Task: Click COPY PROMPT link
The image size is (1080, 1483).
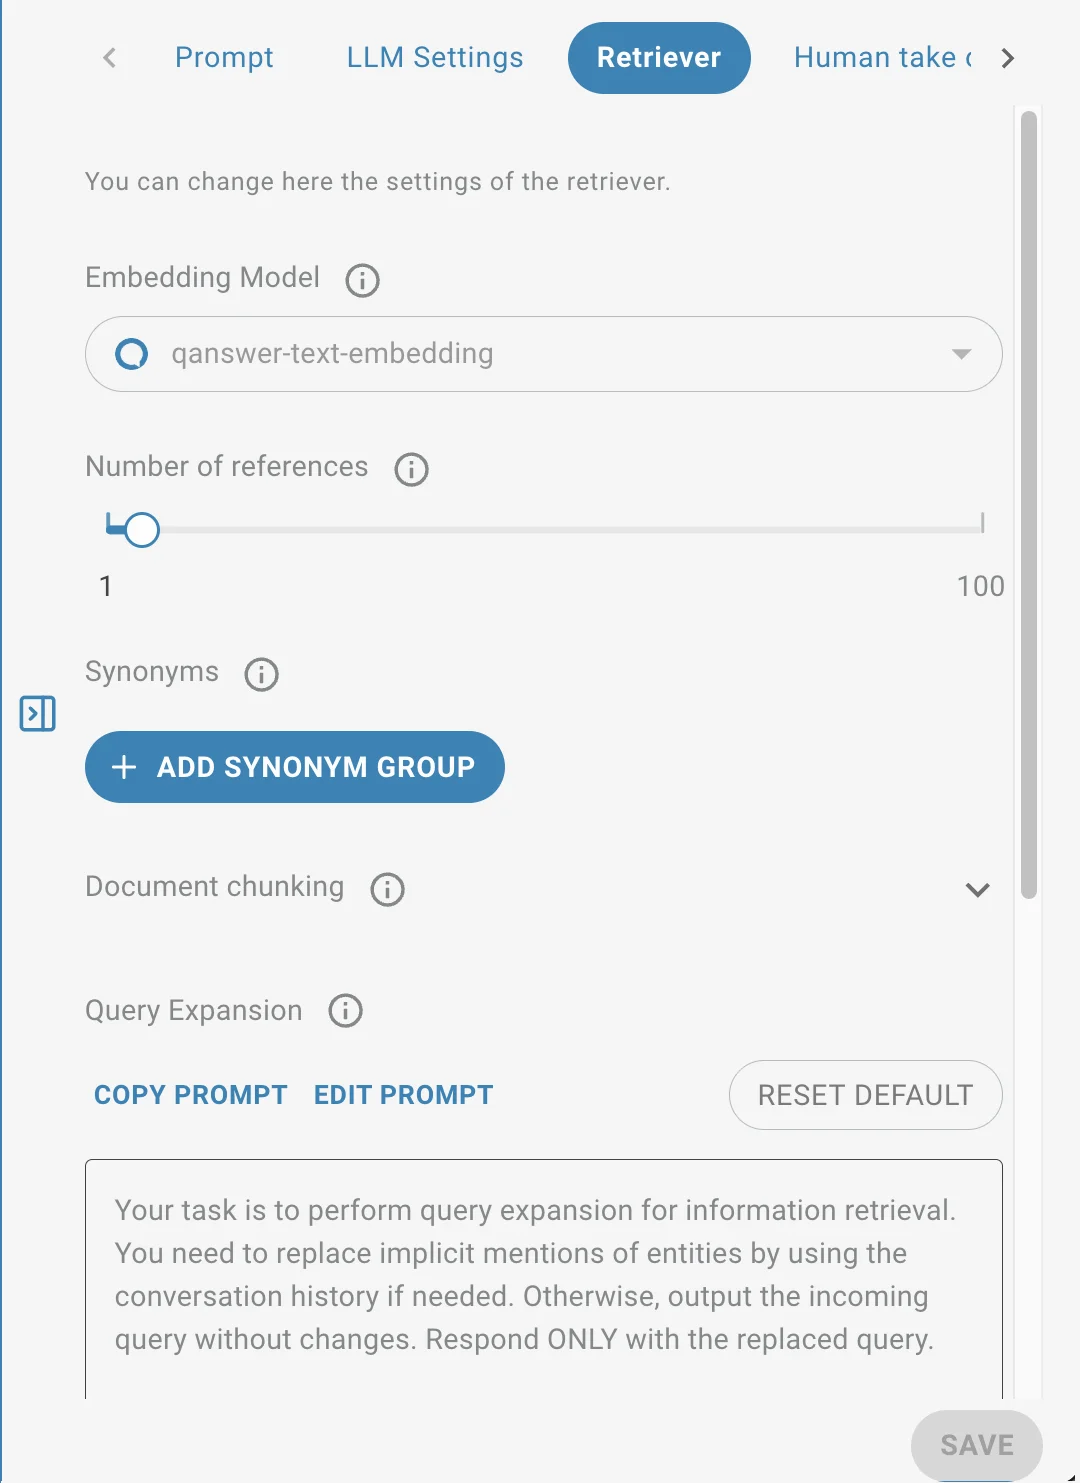Action: [x=191, y=1095]
